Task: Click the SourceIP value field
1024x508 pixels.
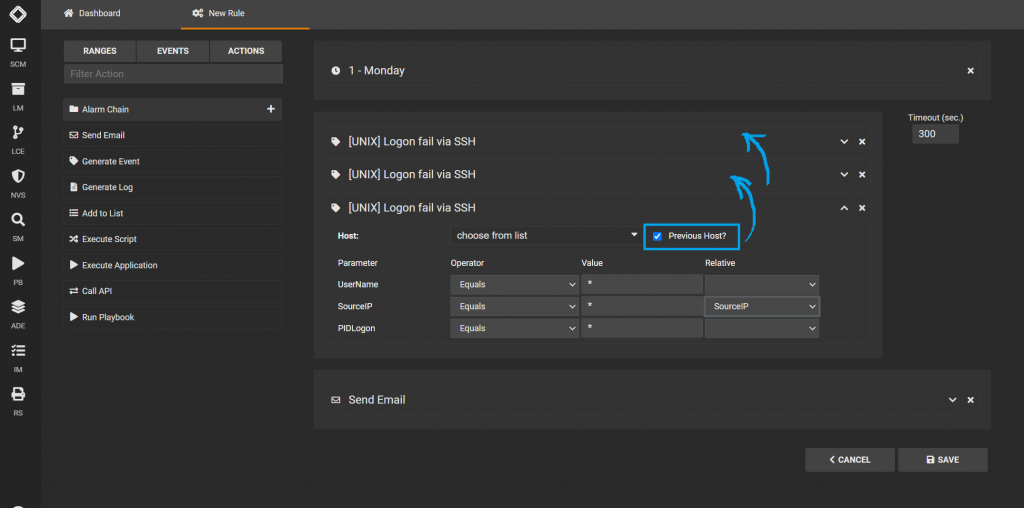Action: coord(642,306)
